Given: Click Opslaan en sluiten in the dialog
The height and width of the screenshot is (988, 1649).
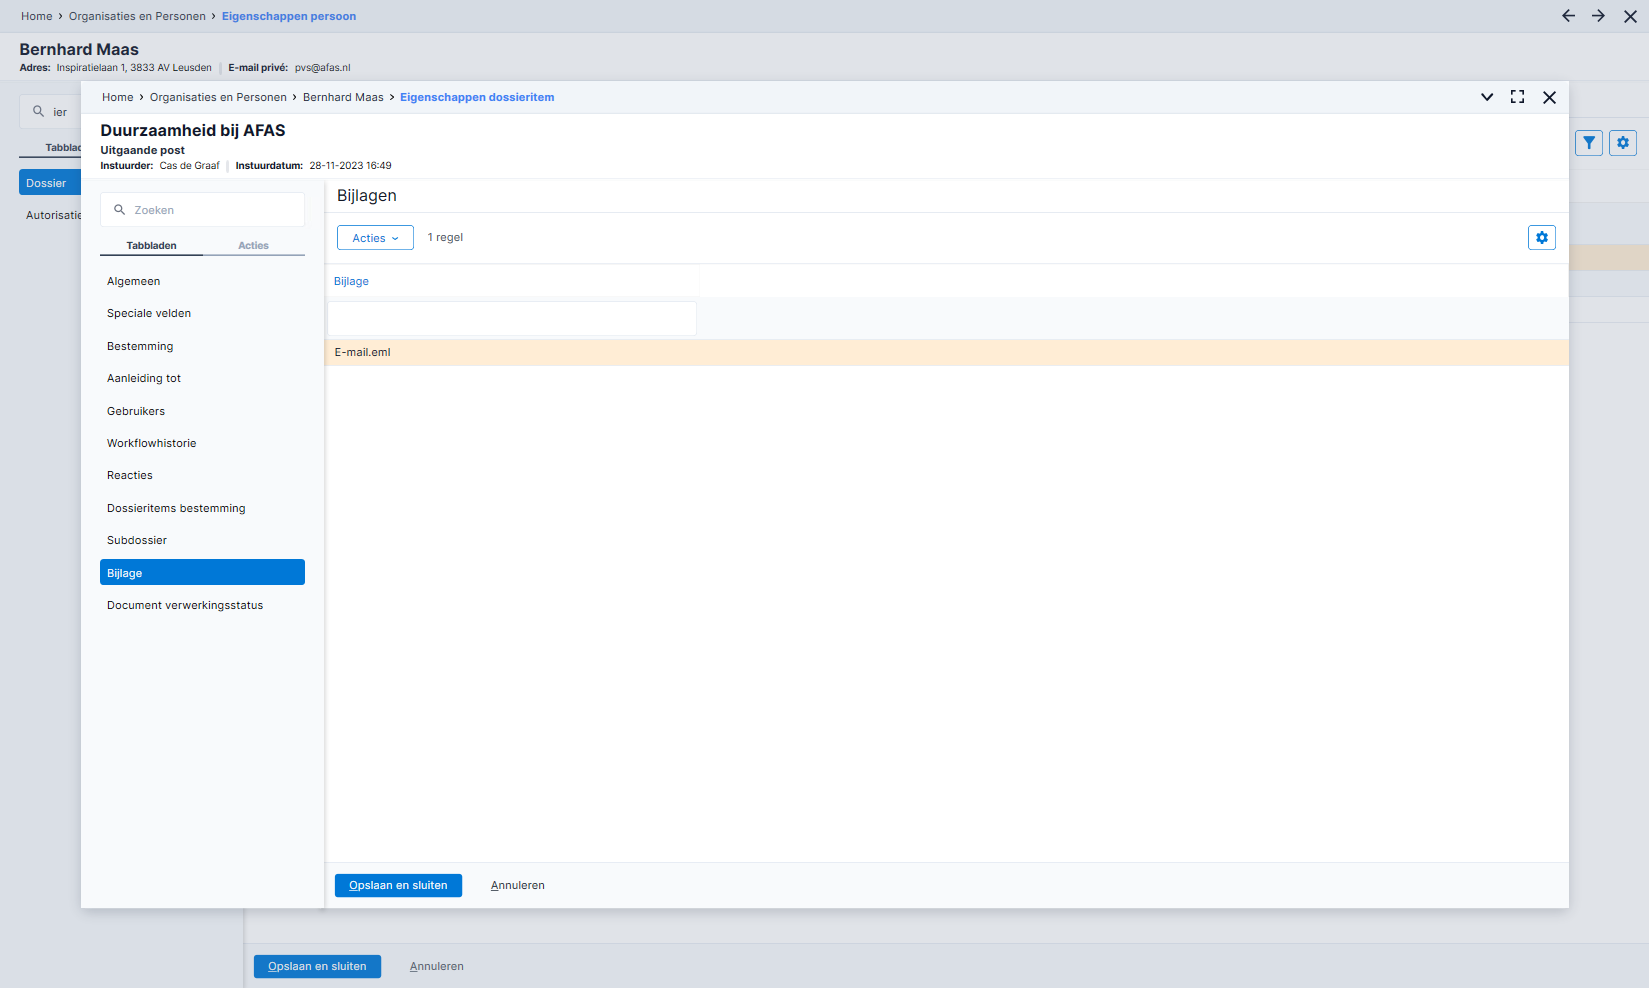Looking at the screenshot, I should click(x=398, y=885).
